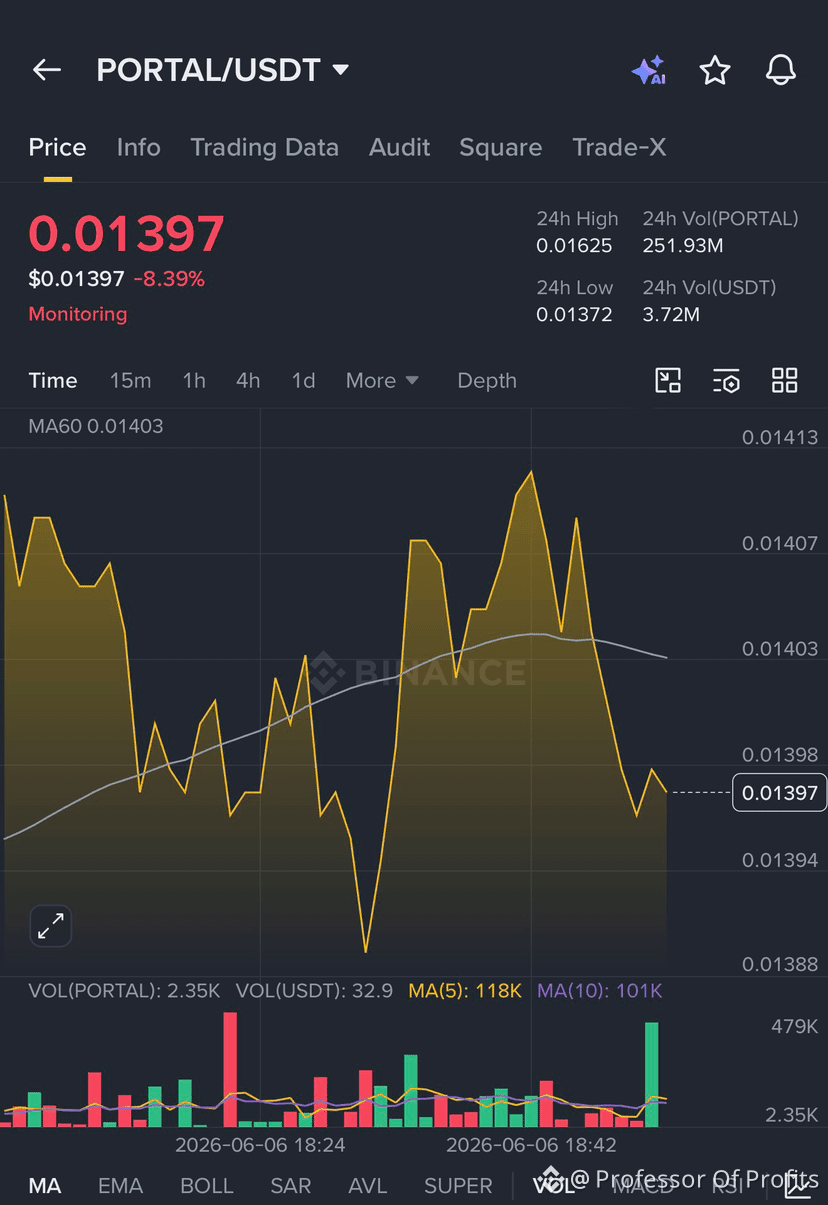Viewport: 828px width, 1205px height.
Task: Tap the Monitoring tag label
Action: (78, 314)
